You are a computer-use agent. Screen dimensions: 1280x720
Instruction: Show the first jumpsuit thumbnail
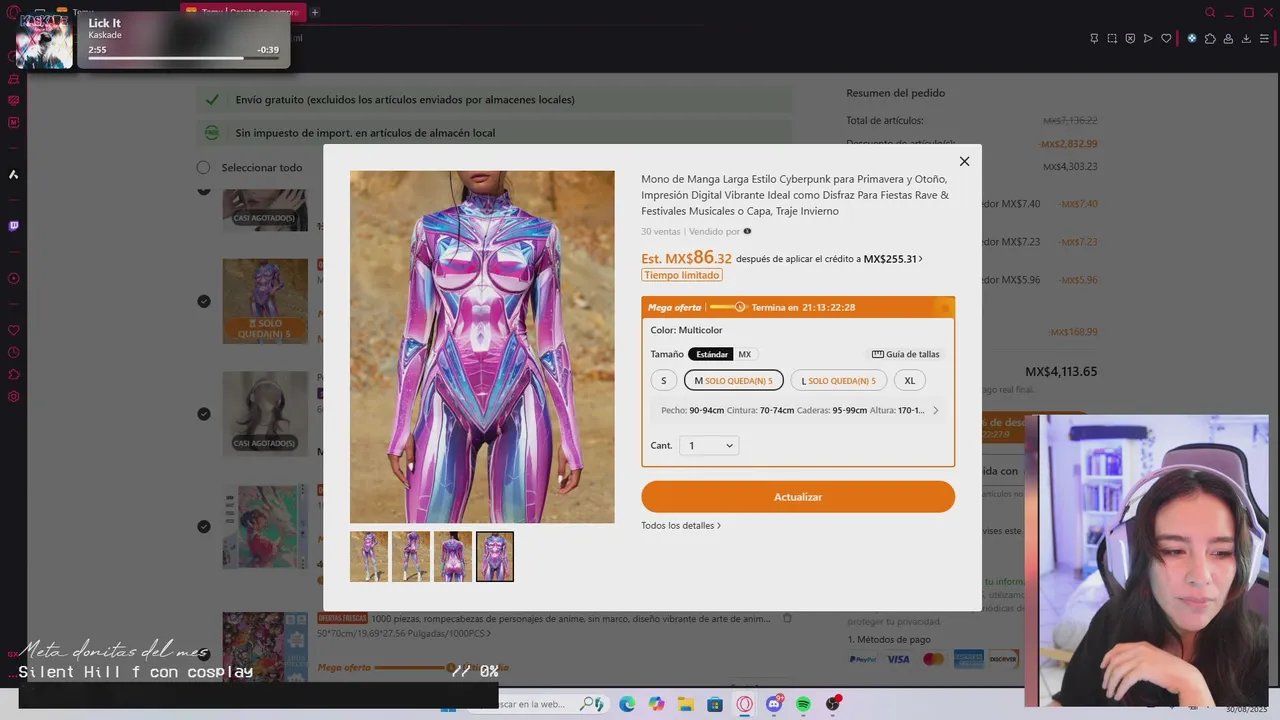369,556
